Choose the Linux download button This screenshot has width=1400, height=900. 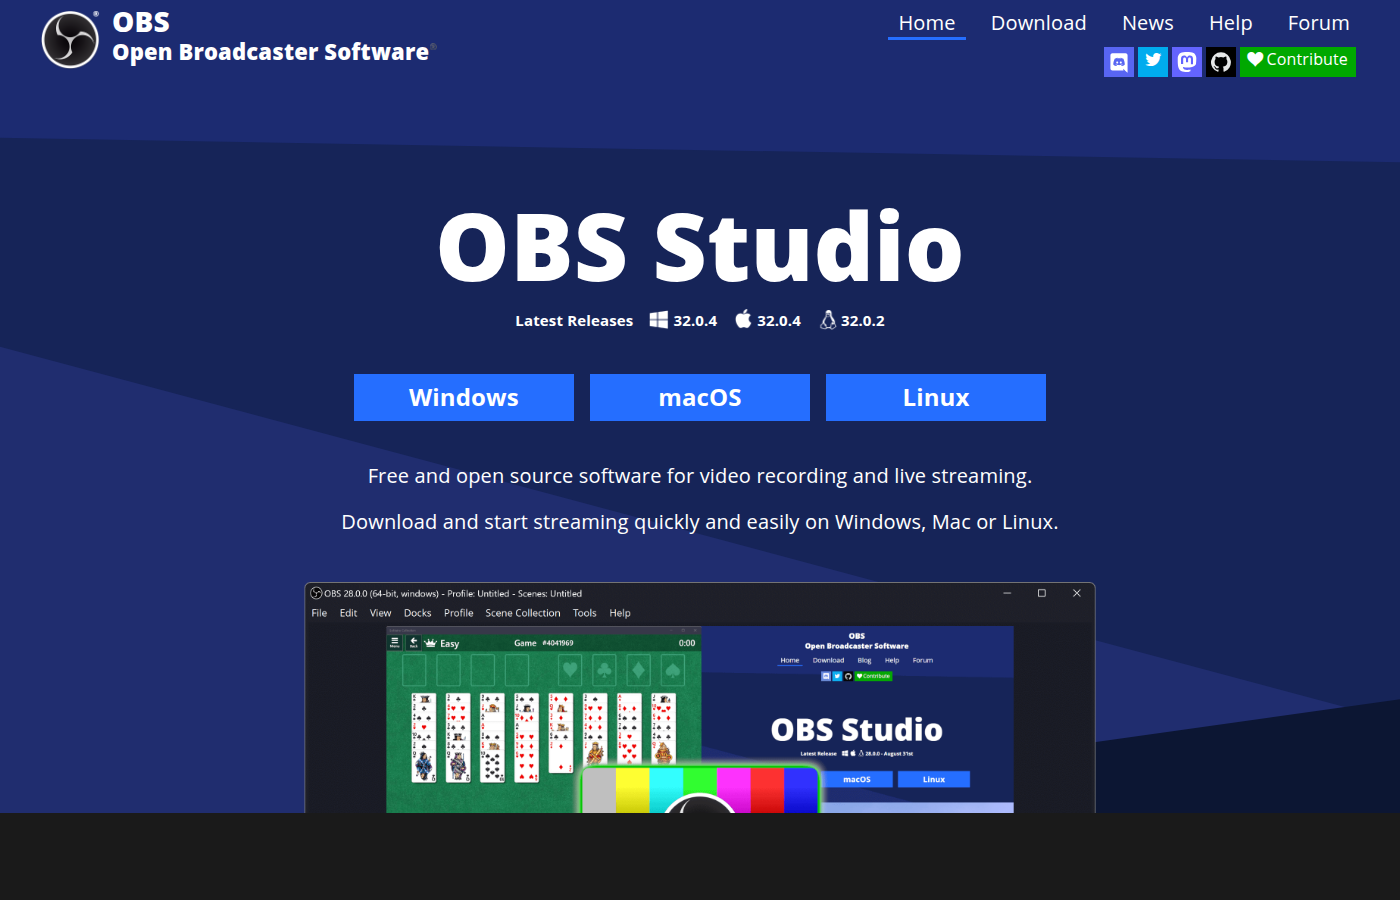(935, 397)
